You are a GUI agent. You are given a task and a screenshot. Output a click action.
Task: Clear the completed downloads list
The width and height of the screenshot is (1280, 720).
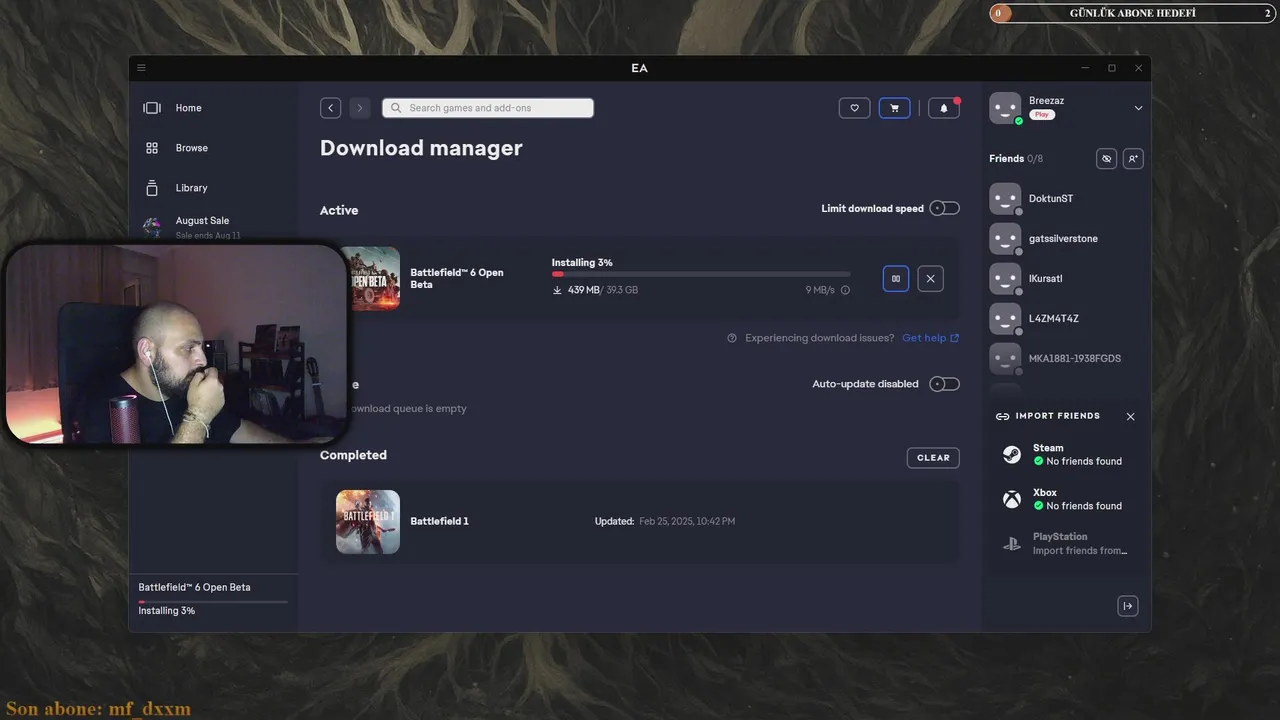(933, 458)
